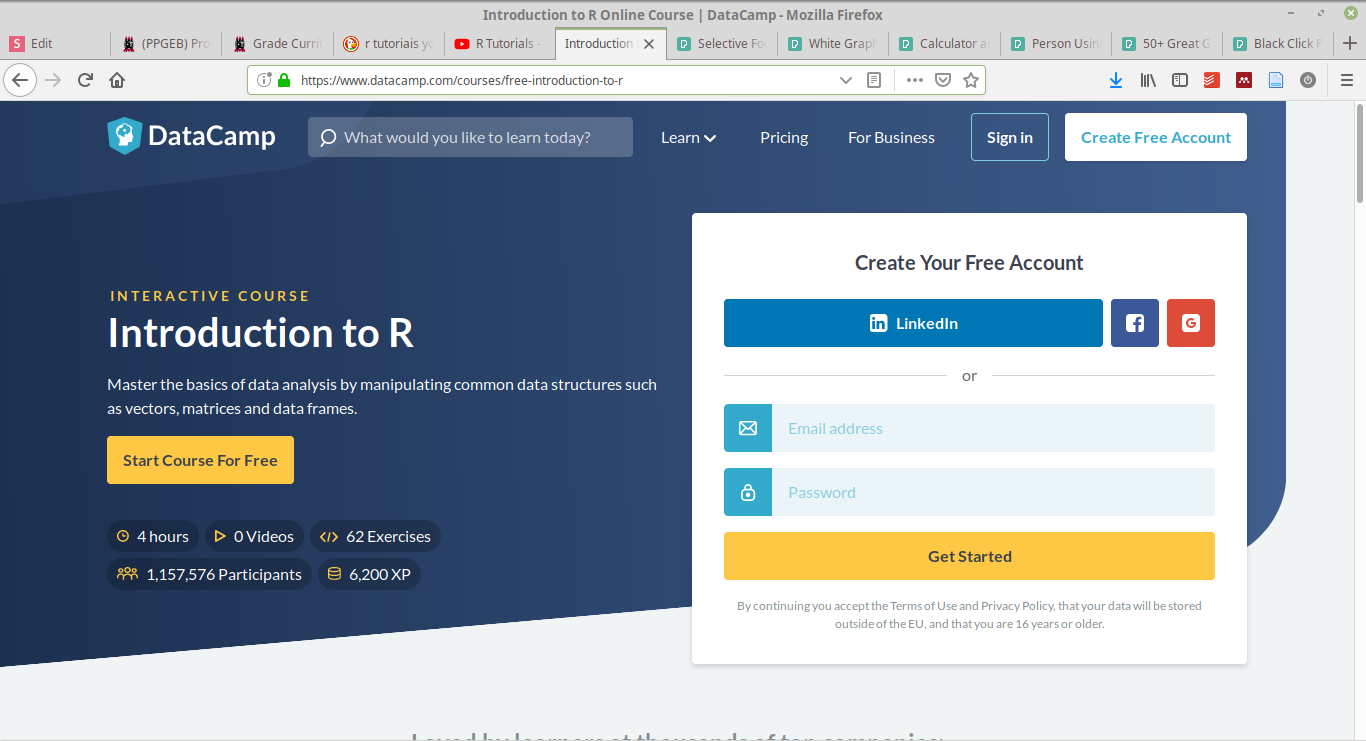Open the Privacy Policy link
The width and height of the screenshot is (1366, 741).
coord(1017,606)
